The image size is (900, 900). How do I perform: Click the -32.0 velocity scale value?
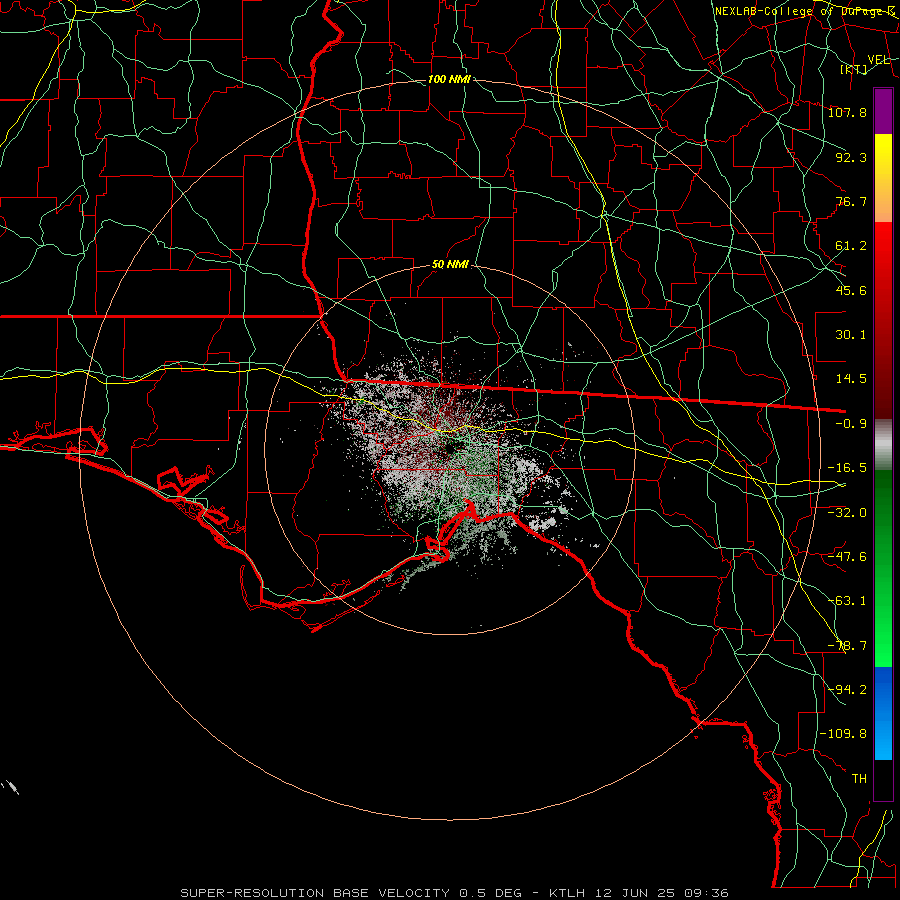click(x=847, y=513)
